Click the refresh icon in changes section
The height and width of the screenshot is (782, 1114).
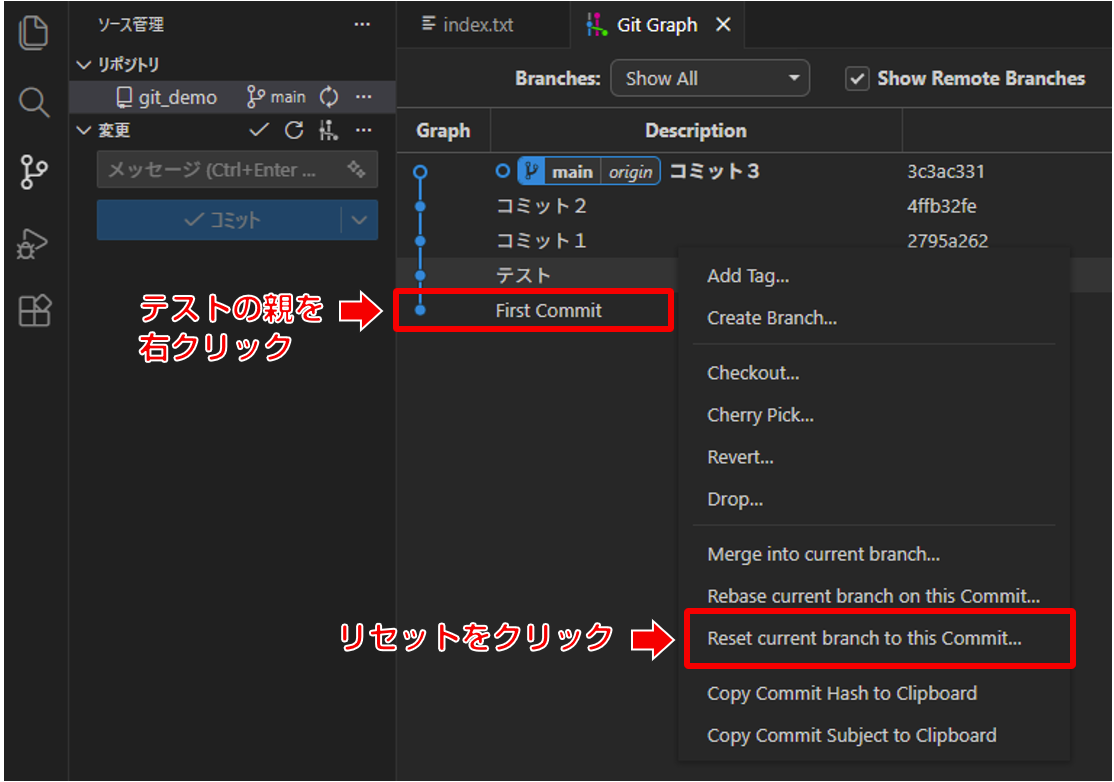(x=293, y=130)
